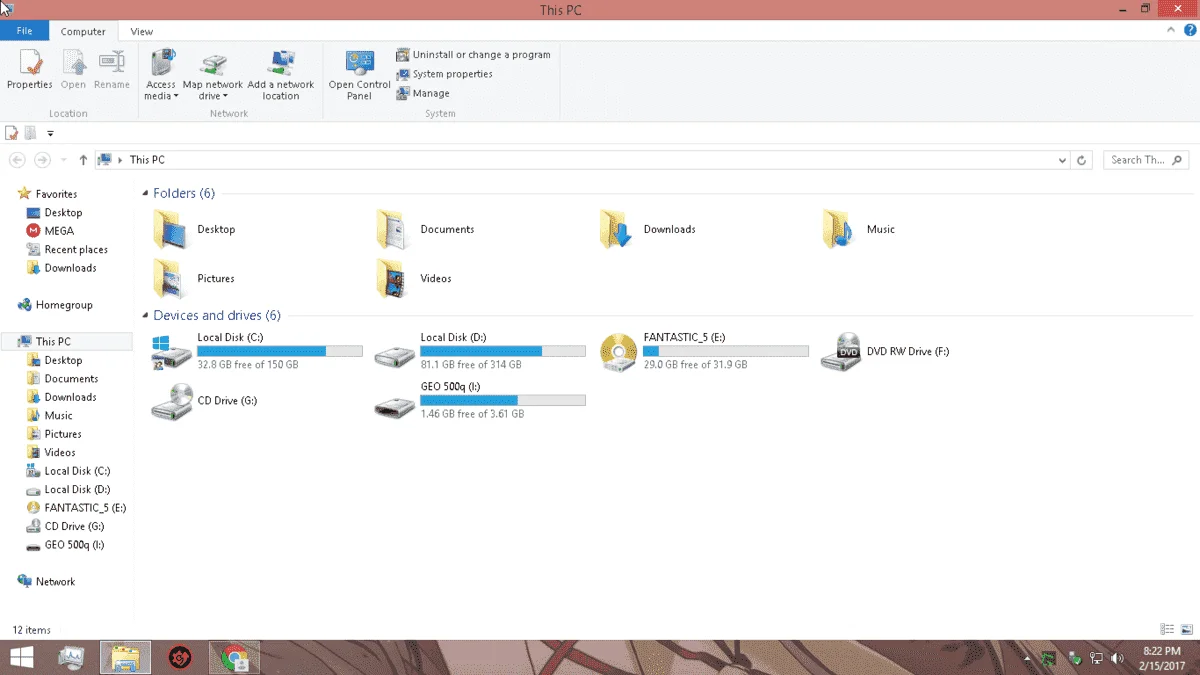Expand address bar history dropdown
The height and width of the screenshot is (675, 1200).
coord(1062,160)
